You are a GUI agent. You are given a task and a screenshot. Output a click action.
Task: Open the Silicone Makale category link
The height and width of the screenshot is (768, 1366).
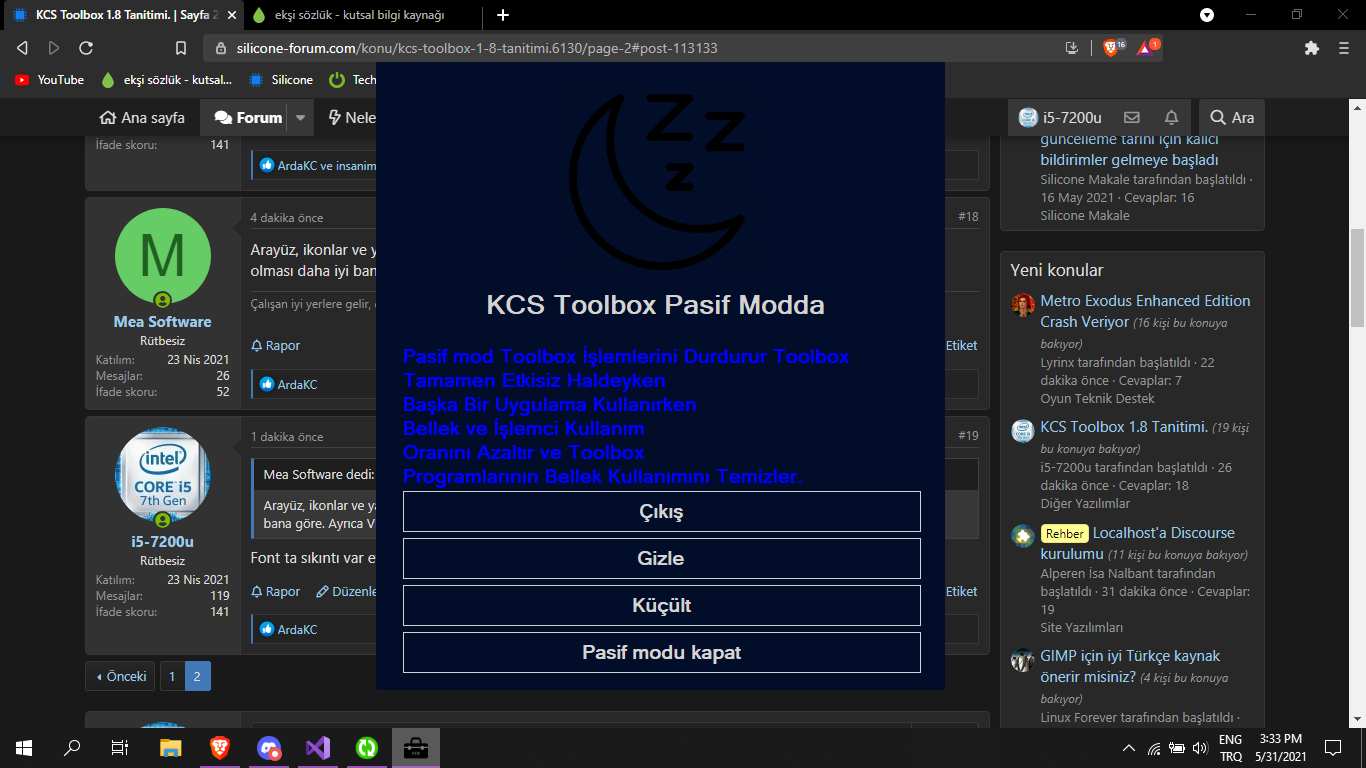[1084, 215]
